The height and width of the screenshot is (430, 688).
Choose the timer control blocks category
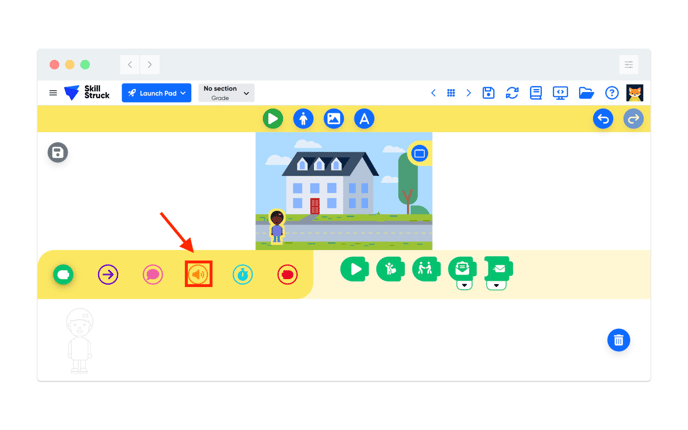[x=243, y=274]
